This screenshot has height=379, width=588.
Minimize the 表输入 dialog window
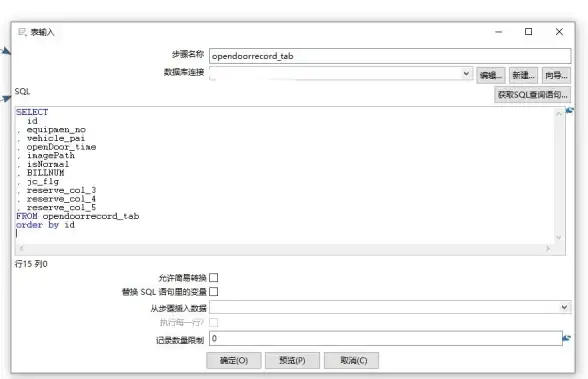click(x=498, y=32)
